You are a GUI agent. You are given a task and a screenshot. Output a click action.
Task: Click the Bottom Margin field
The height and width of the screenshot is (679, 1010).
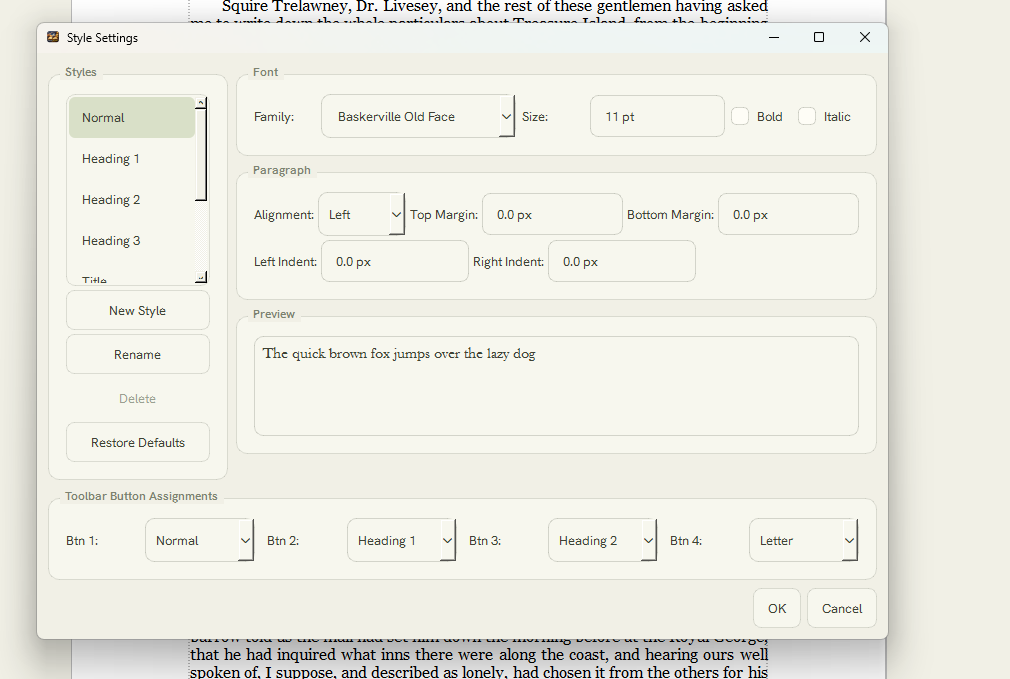(788, 215)
